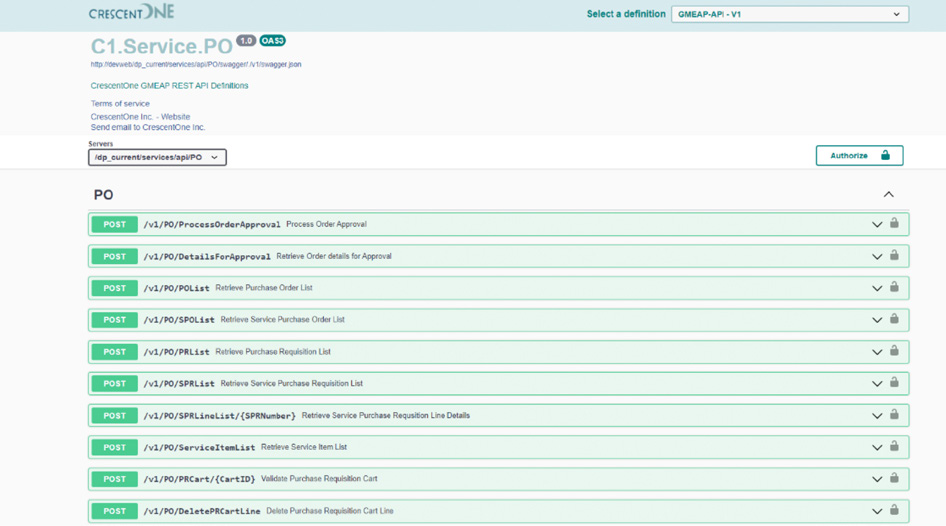Click the lock icon on POList row
The width and height of the screenshot is (946, 526).
(x=894, y=287)
